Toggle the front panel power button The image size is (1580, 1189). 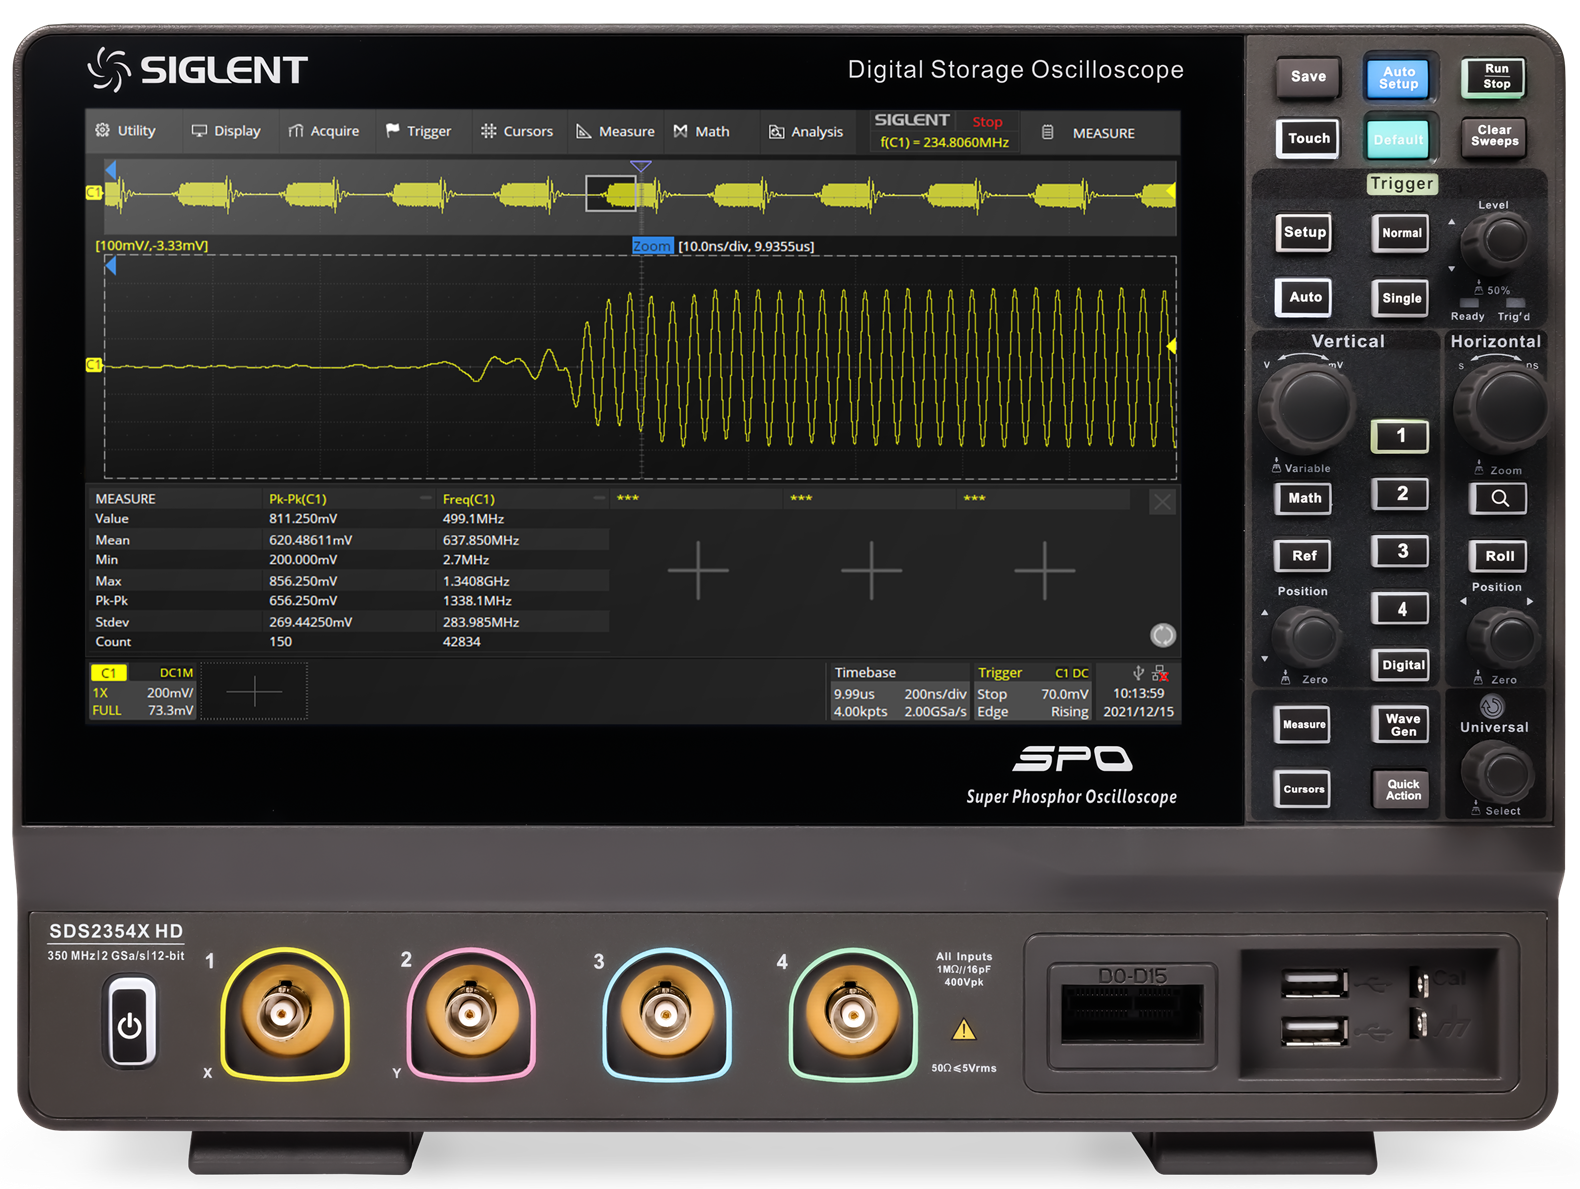coord(129,1023)
